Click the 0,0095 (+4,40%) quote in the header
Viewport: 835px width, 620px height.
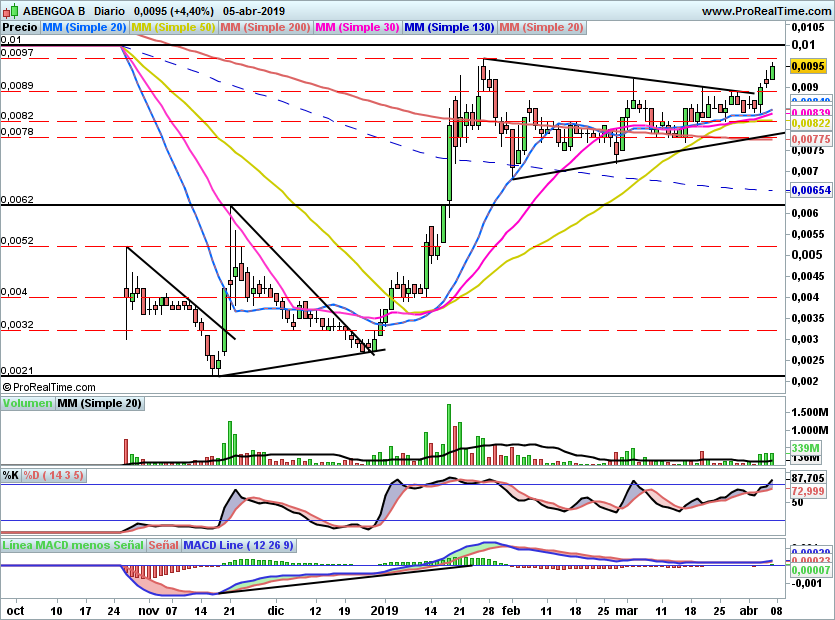[x=174, y=11]
